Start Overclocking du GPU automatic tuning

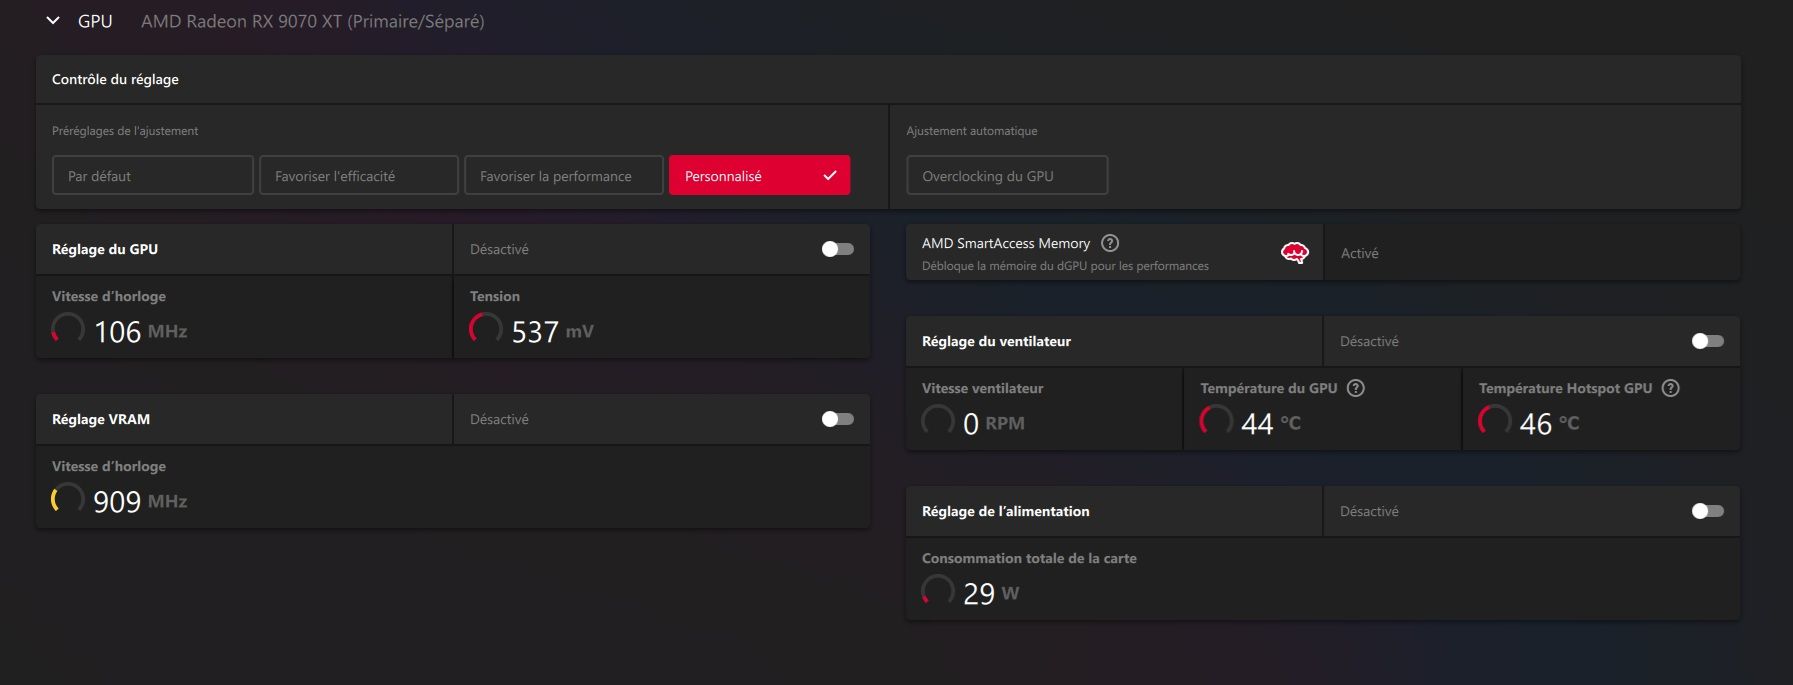(1006, 175)
